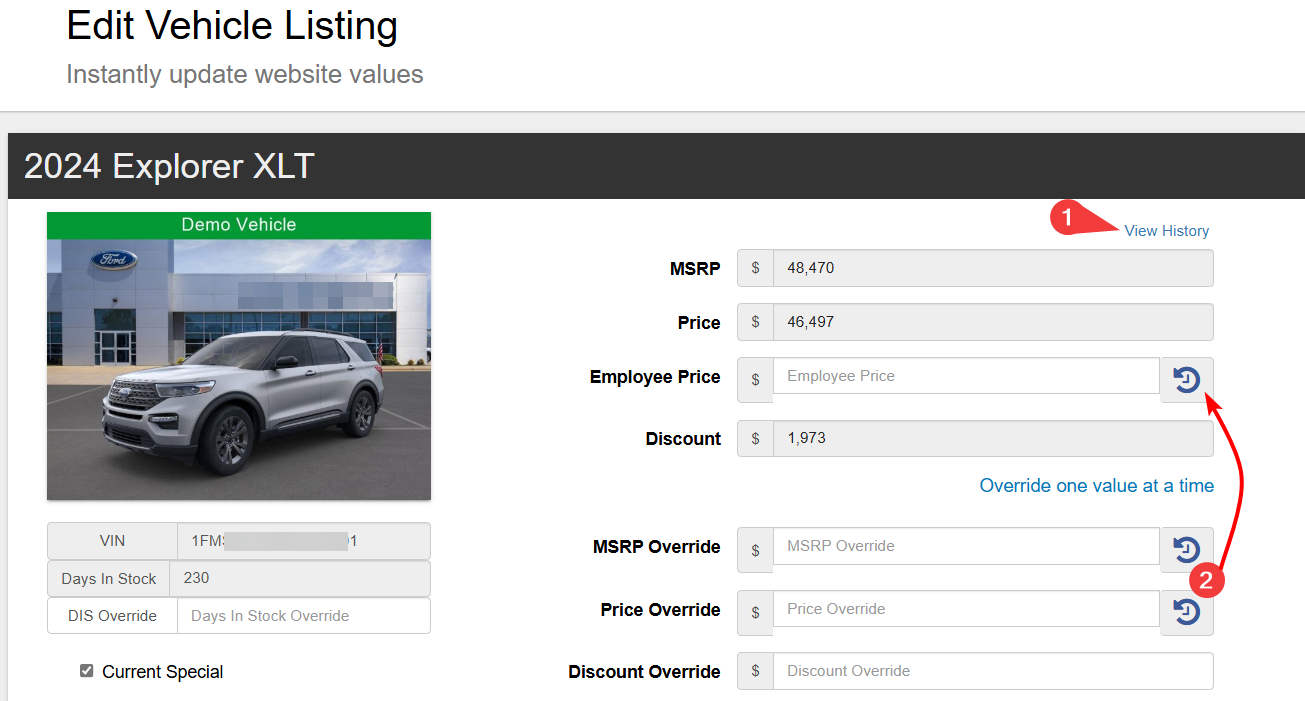Click the DIS Override label
Image resolution: width=1305 pixels, height=701 pixels.
112,616
